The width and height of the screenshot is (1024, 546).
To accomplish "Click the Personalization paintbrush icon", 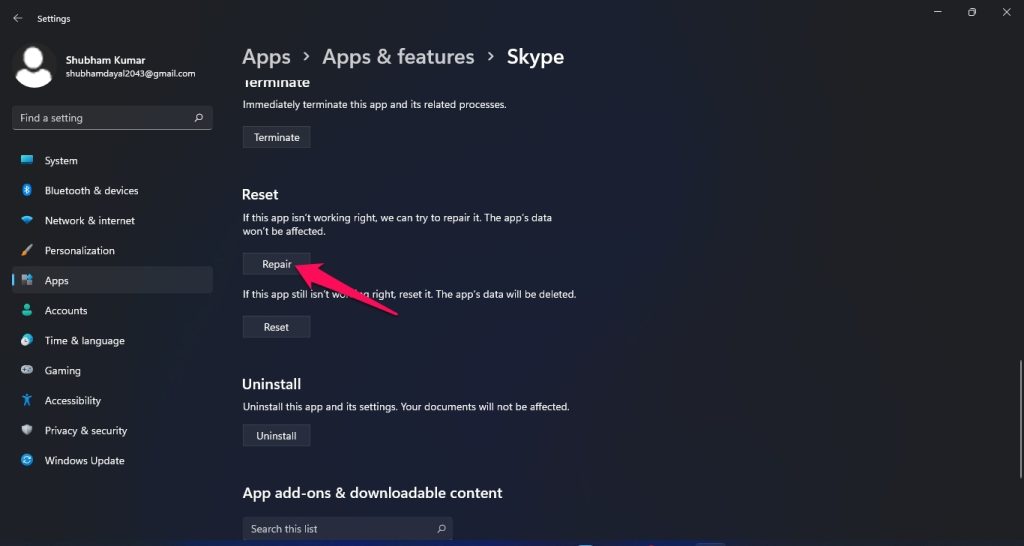I will tap(27, 251).
